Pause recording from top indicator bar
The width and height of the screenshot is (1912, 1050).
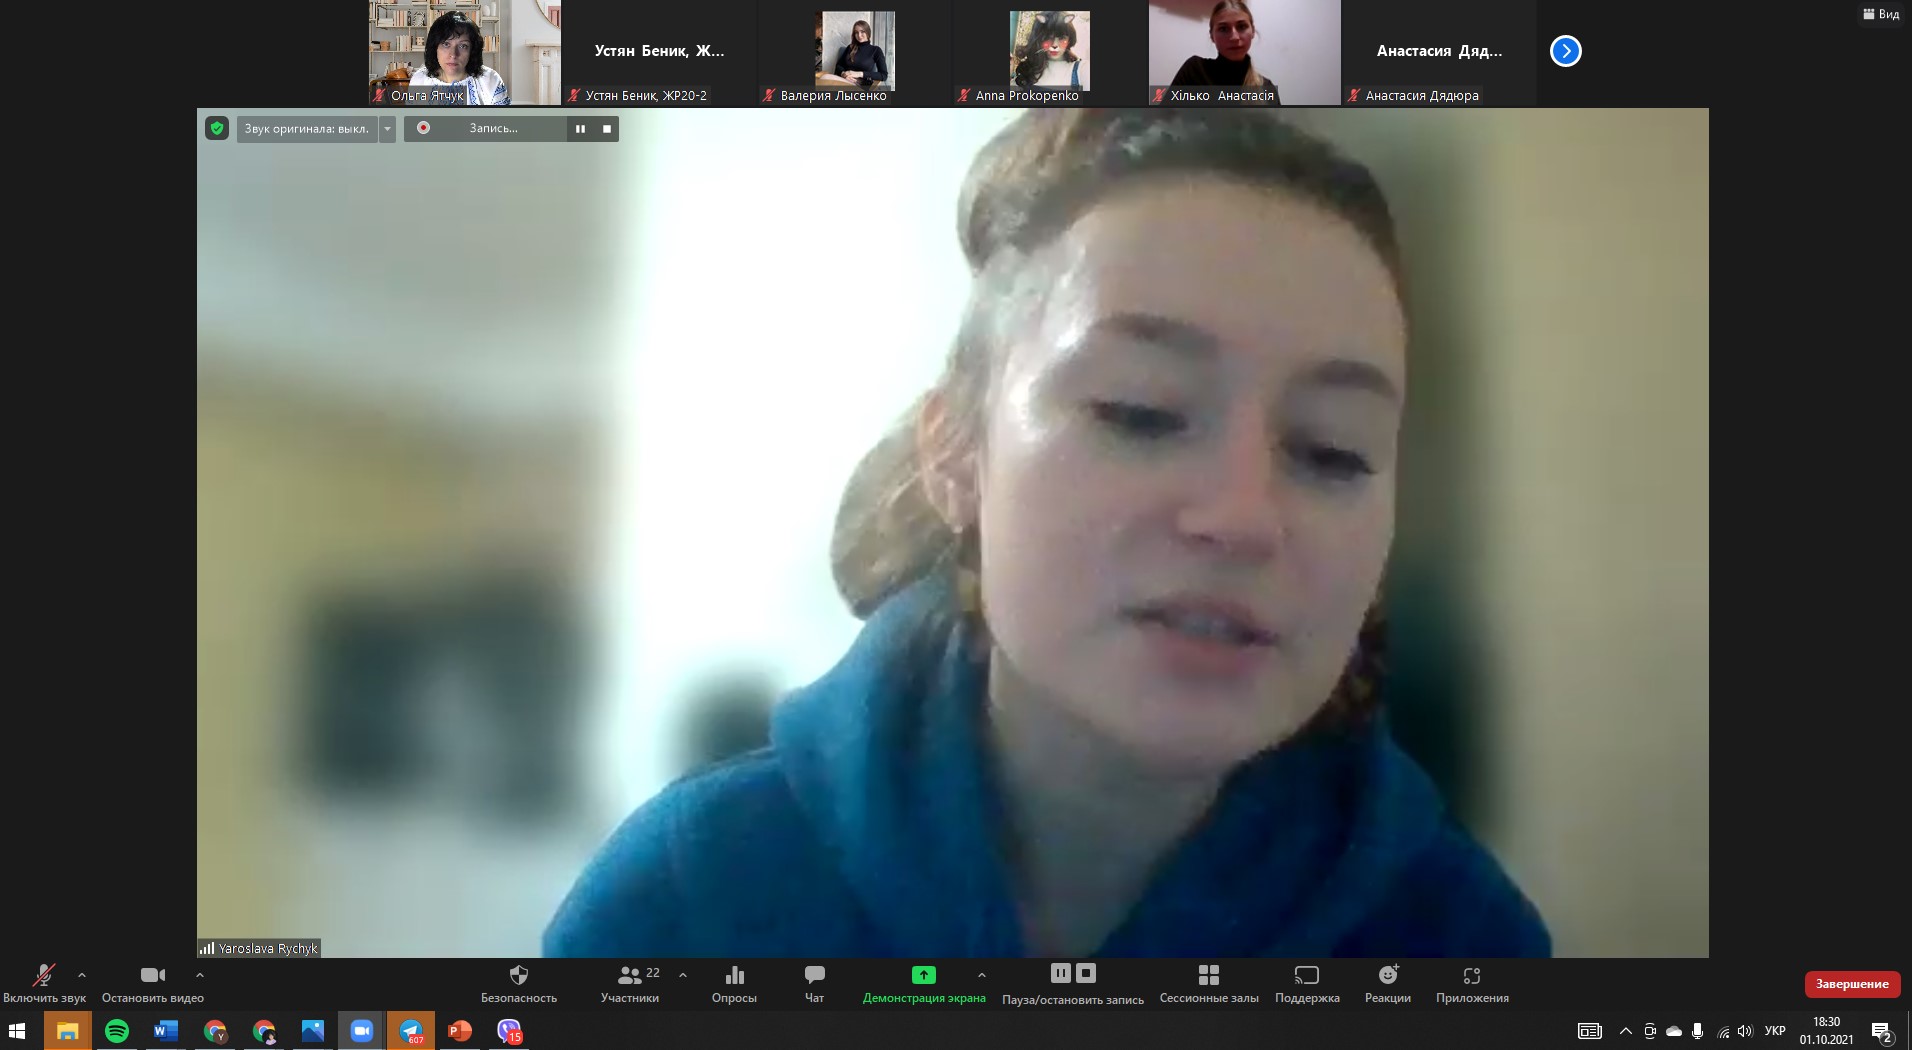(x=580, y=129)
